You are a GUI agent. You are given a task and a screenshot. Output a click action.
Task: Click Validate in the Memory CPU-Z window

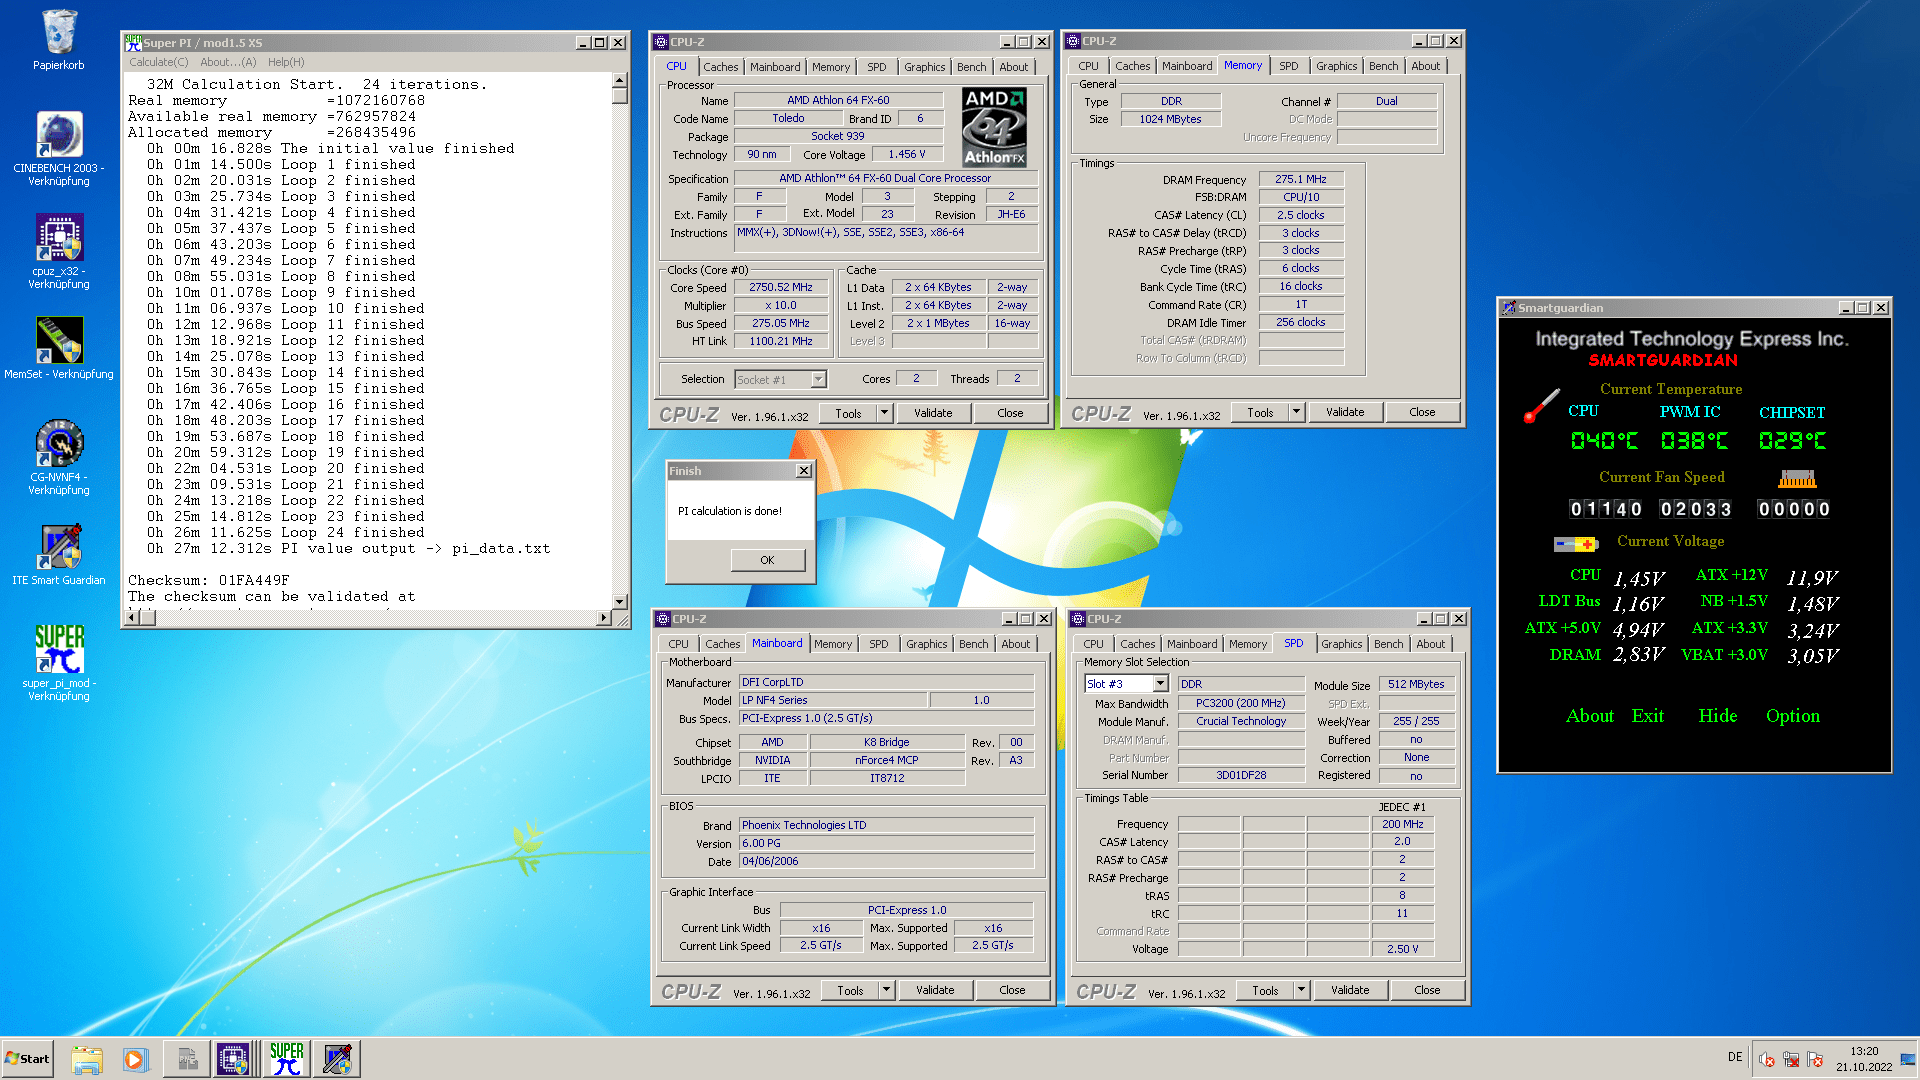click(1344, 412)
